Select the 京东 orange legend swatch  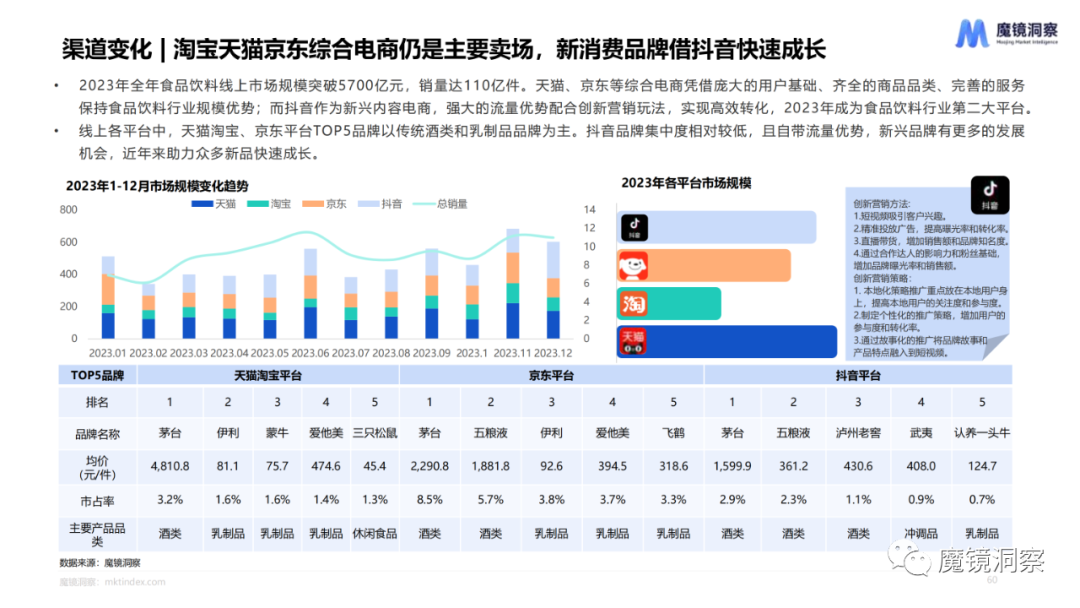(313, 204)
